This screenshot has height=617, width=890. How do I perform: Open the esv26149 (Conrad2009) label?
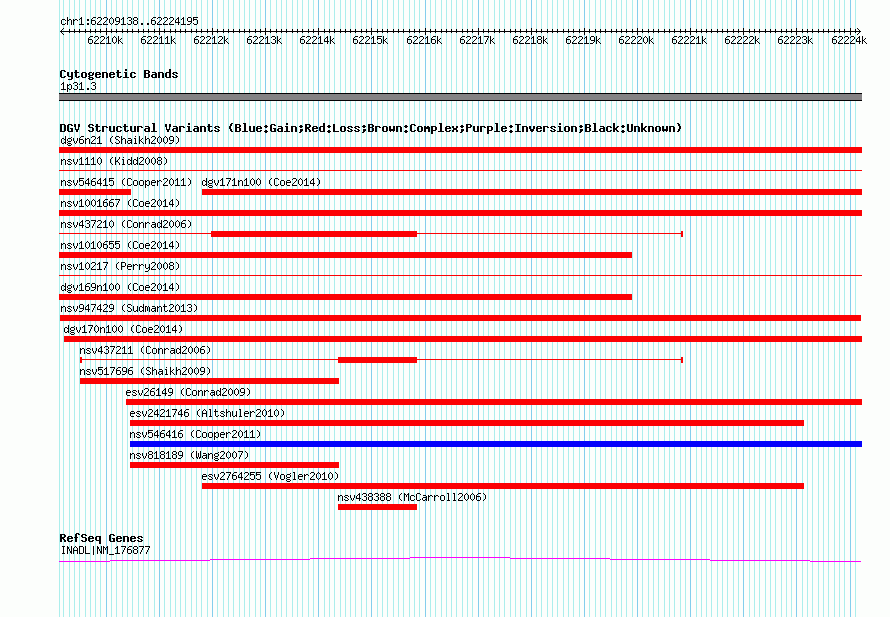[x=188, y=392]
